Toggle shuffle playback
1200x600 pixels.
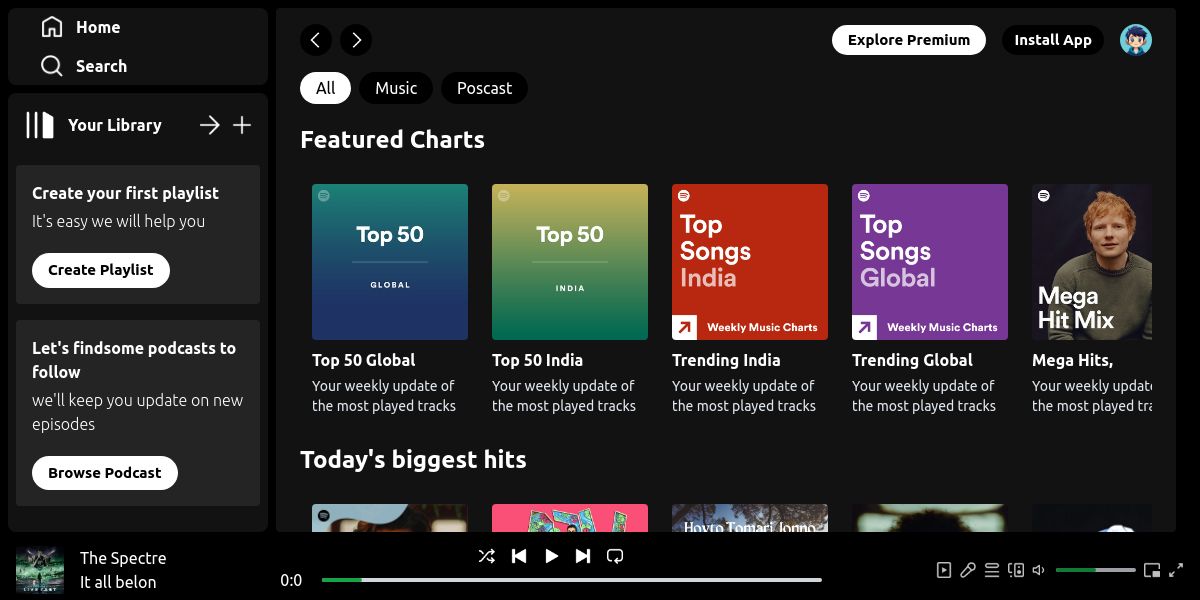pos(486,556)
